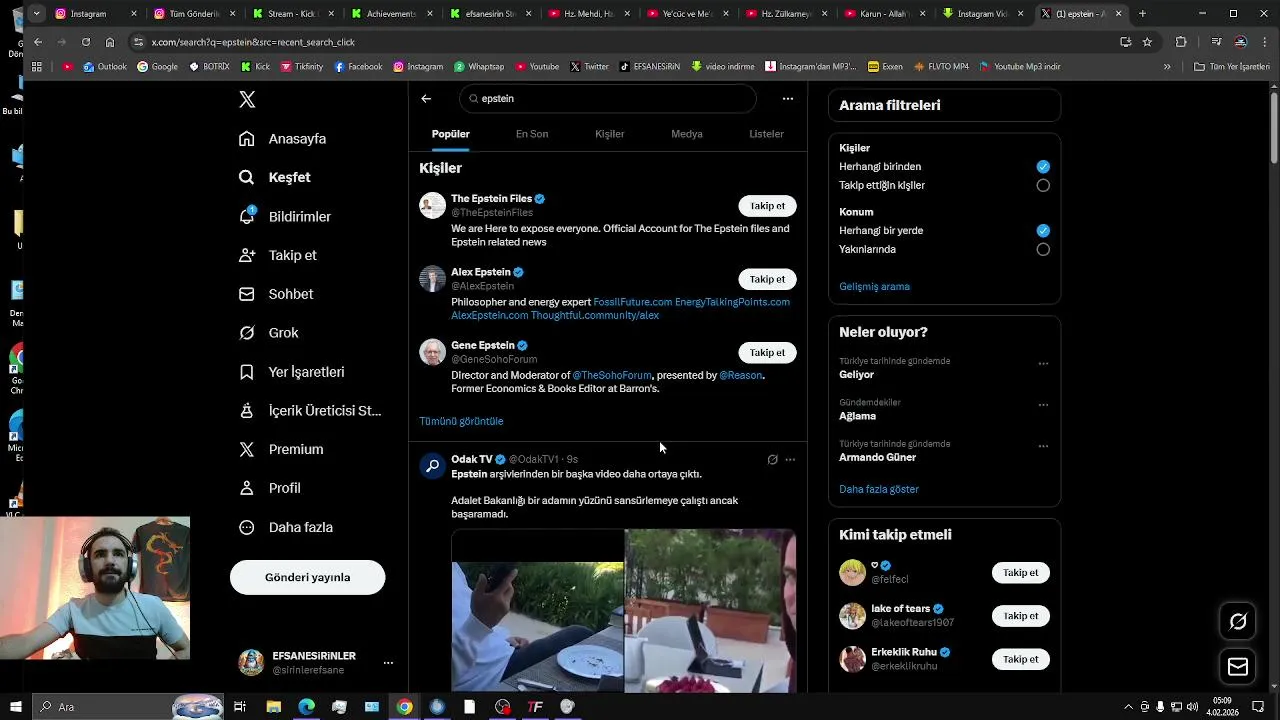Open Bildirimler notifications
This screenshot has height=720, width=1280.
coord(285,216)
